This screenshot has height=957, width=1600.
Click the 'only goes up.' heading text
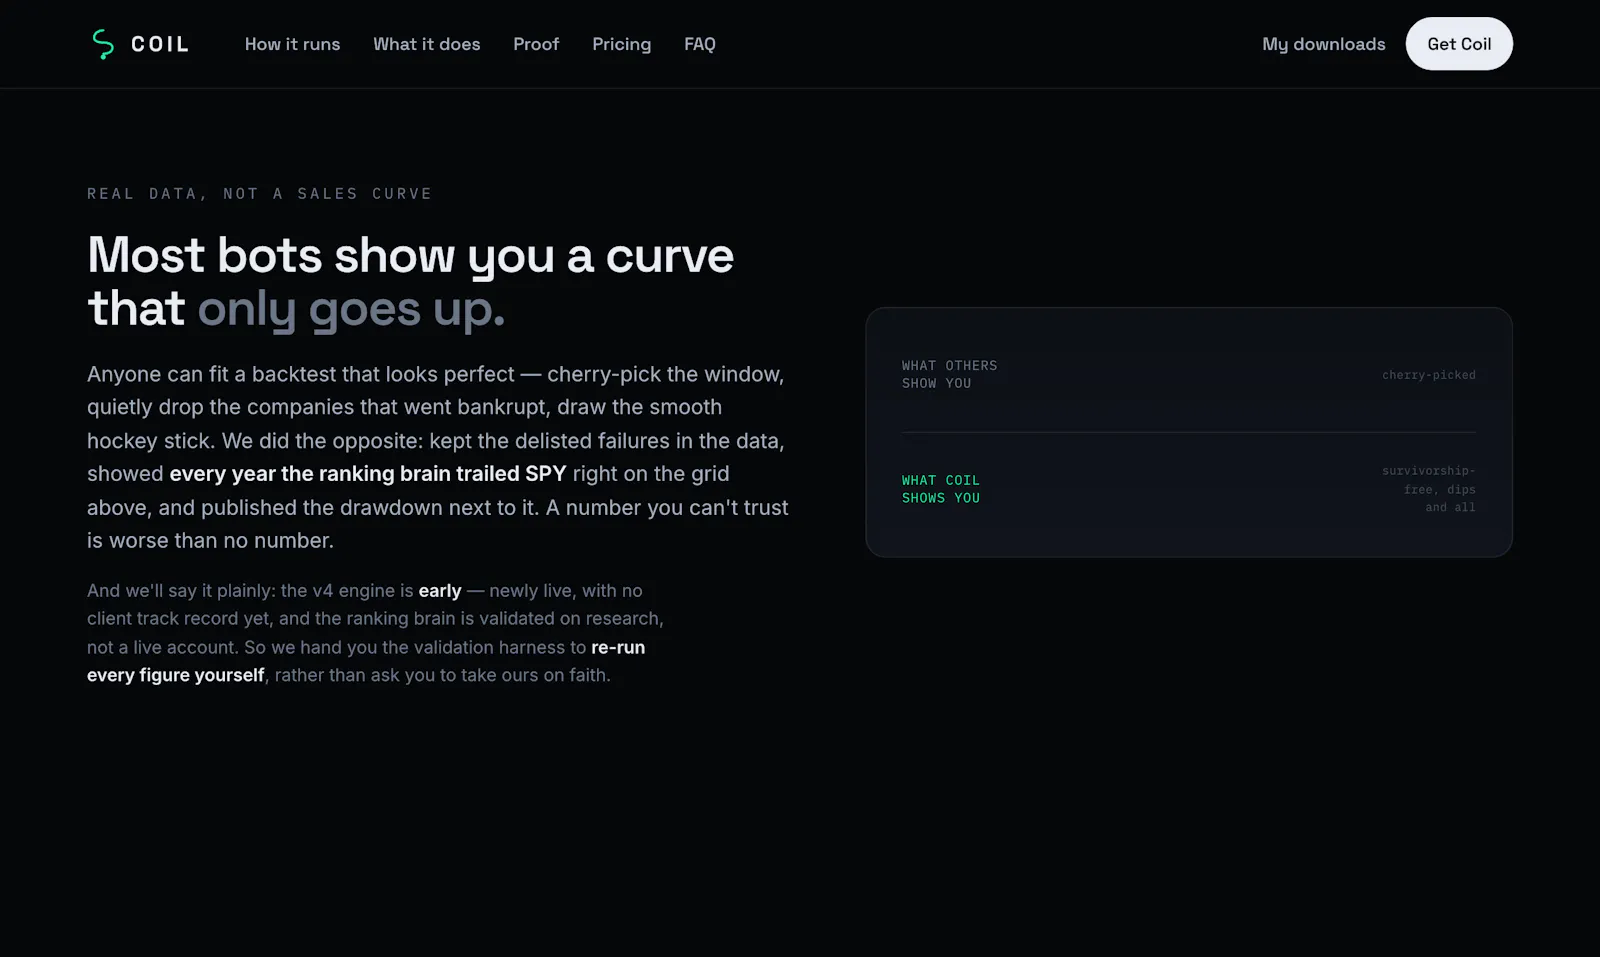[x=351, y=309]
